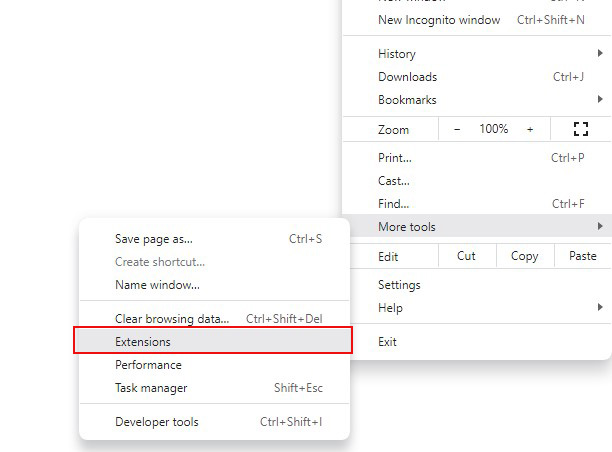Choose Print... from the menu
This screenshot has height=452, width=612.
click(477, 158)
